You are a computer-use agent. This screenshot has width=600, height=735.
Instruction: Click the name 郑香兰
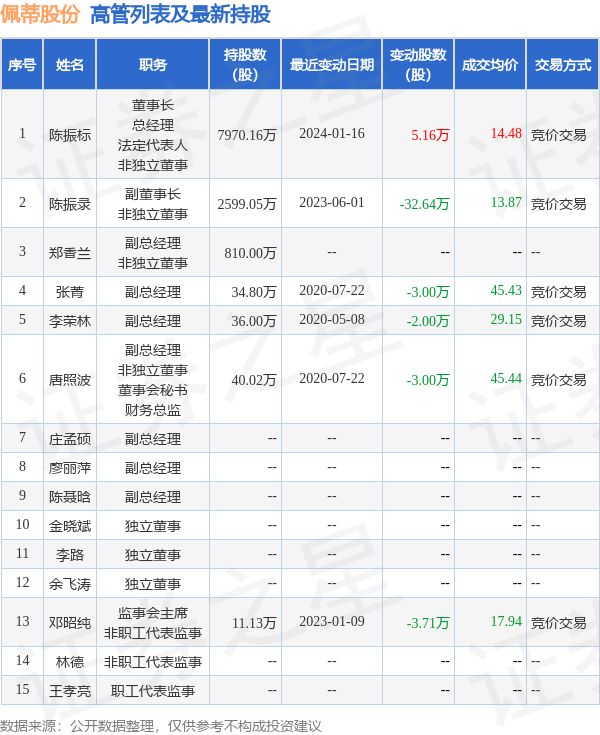pos(70,253)
